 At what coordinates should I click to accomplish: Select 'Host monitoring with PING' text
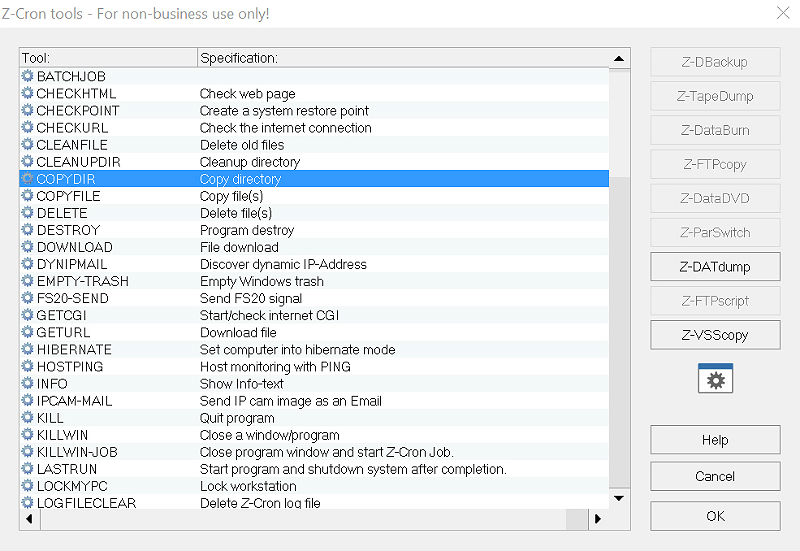[275, 367]
